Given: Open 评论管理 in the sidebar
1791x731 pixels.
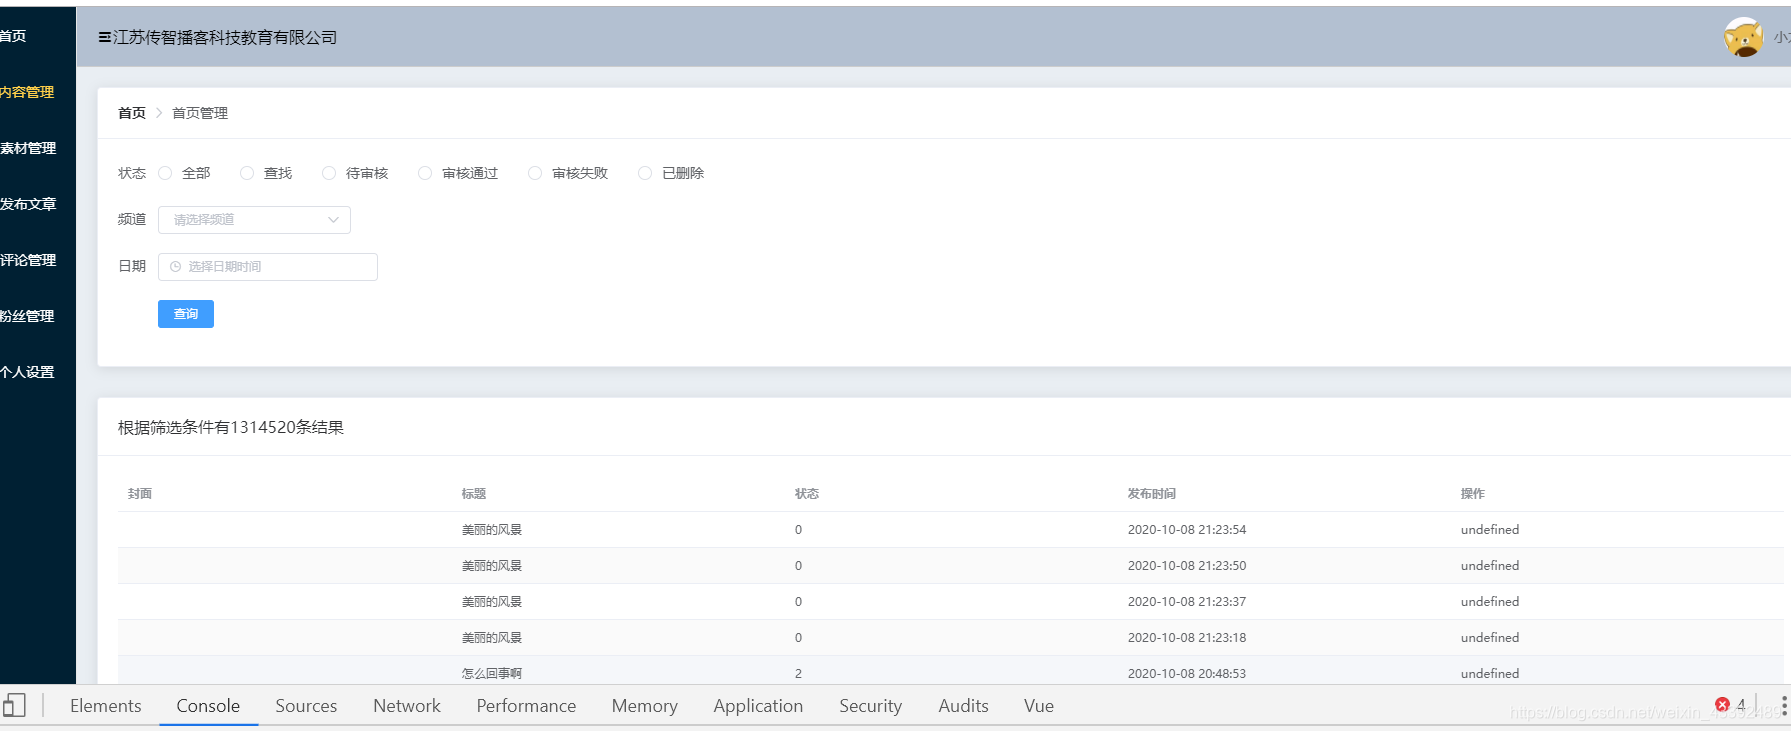Looking at the screenshot, I should tap(28, 260).
